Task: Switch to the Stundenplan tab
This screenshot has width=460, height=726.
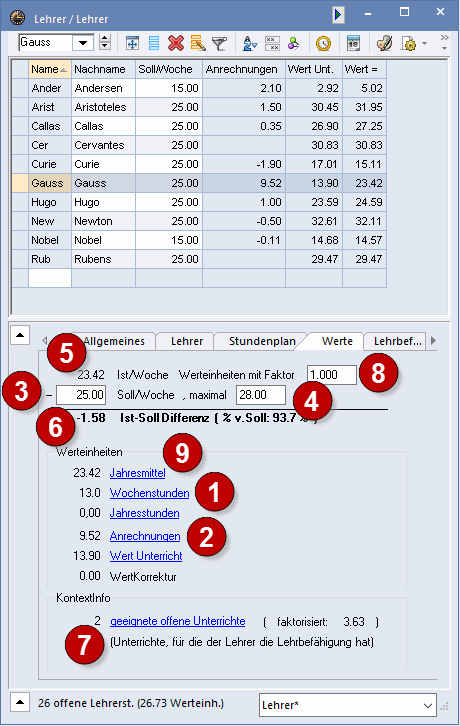Action: point(262,341)
